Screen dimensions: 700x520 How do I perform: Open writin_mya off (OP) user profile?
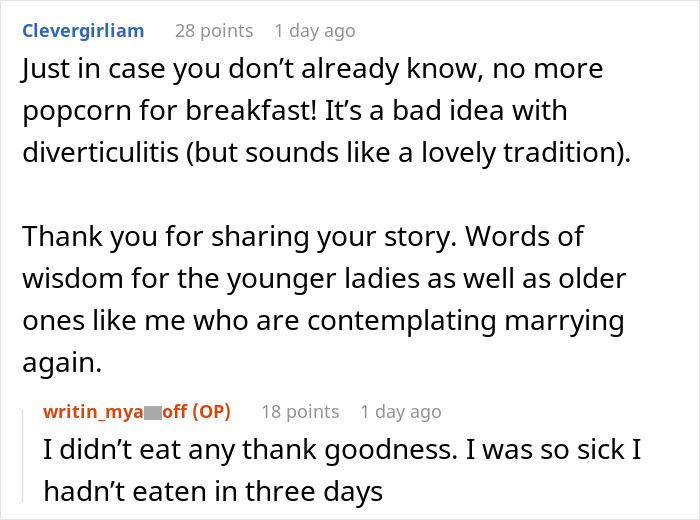point(137,412)
